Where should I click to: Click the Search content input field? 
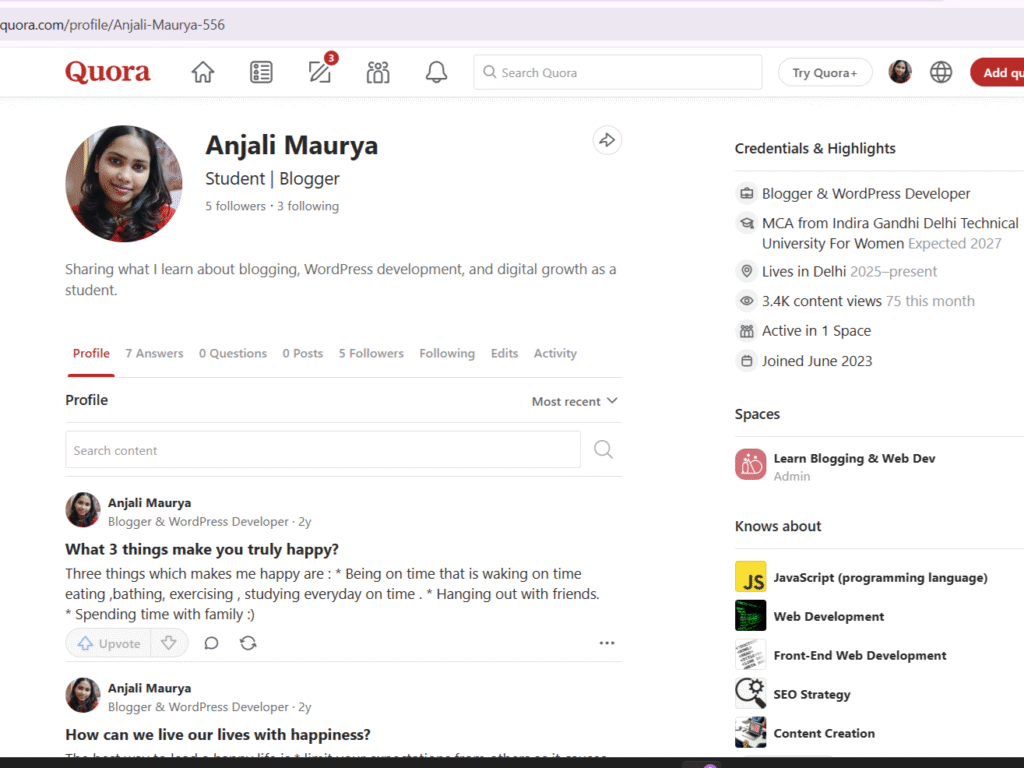click(x=320, y=449)
